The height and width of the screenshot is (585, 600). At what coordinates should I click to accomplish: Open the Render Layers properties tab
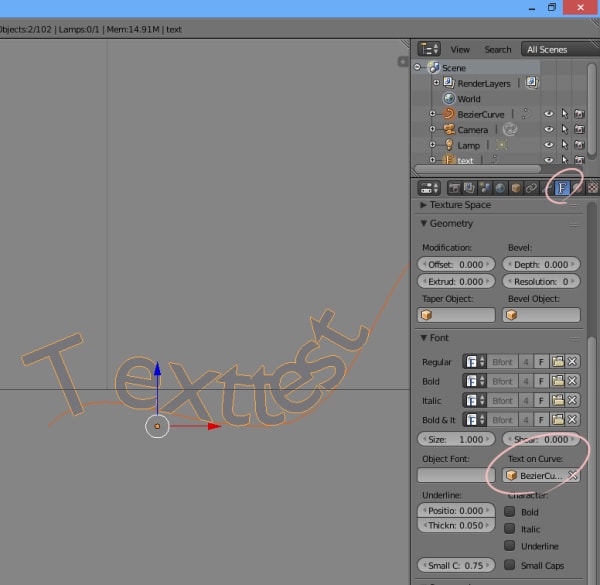click(x=470, y=188)
